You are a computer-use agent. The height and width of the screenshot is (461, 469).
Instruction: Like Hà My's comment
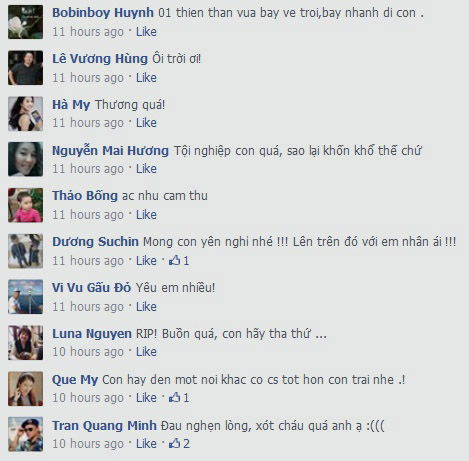coord(146,123)
